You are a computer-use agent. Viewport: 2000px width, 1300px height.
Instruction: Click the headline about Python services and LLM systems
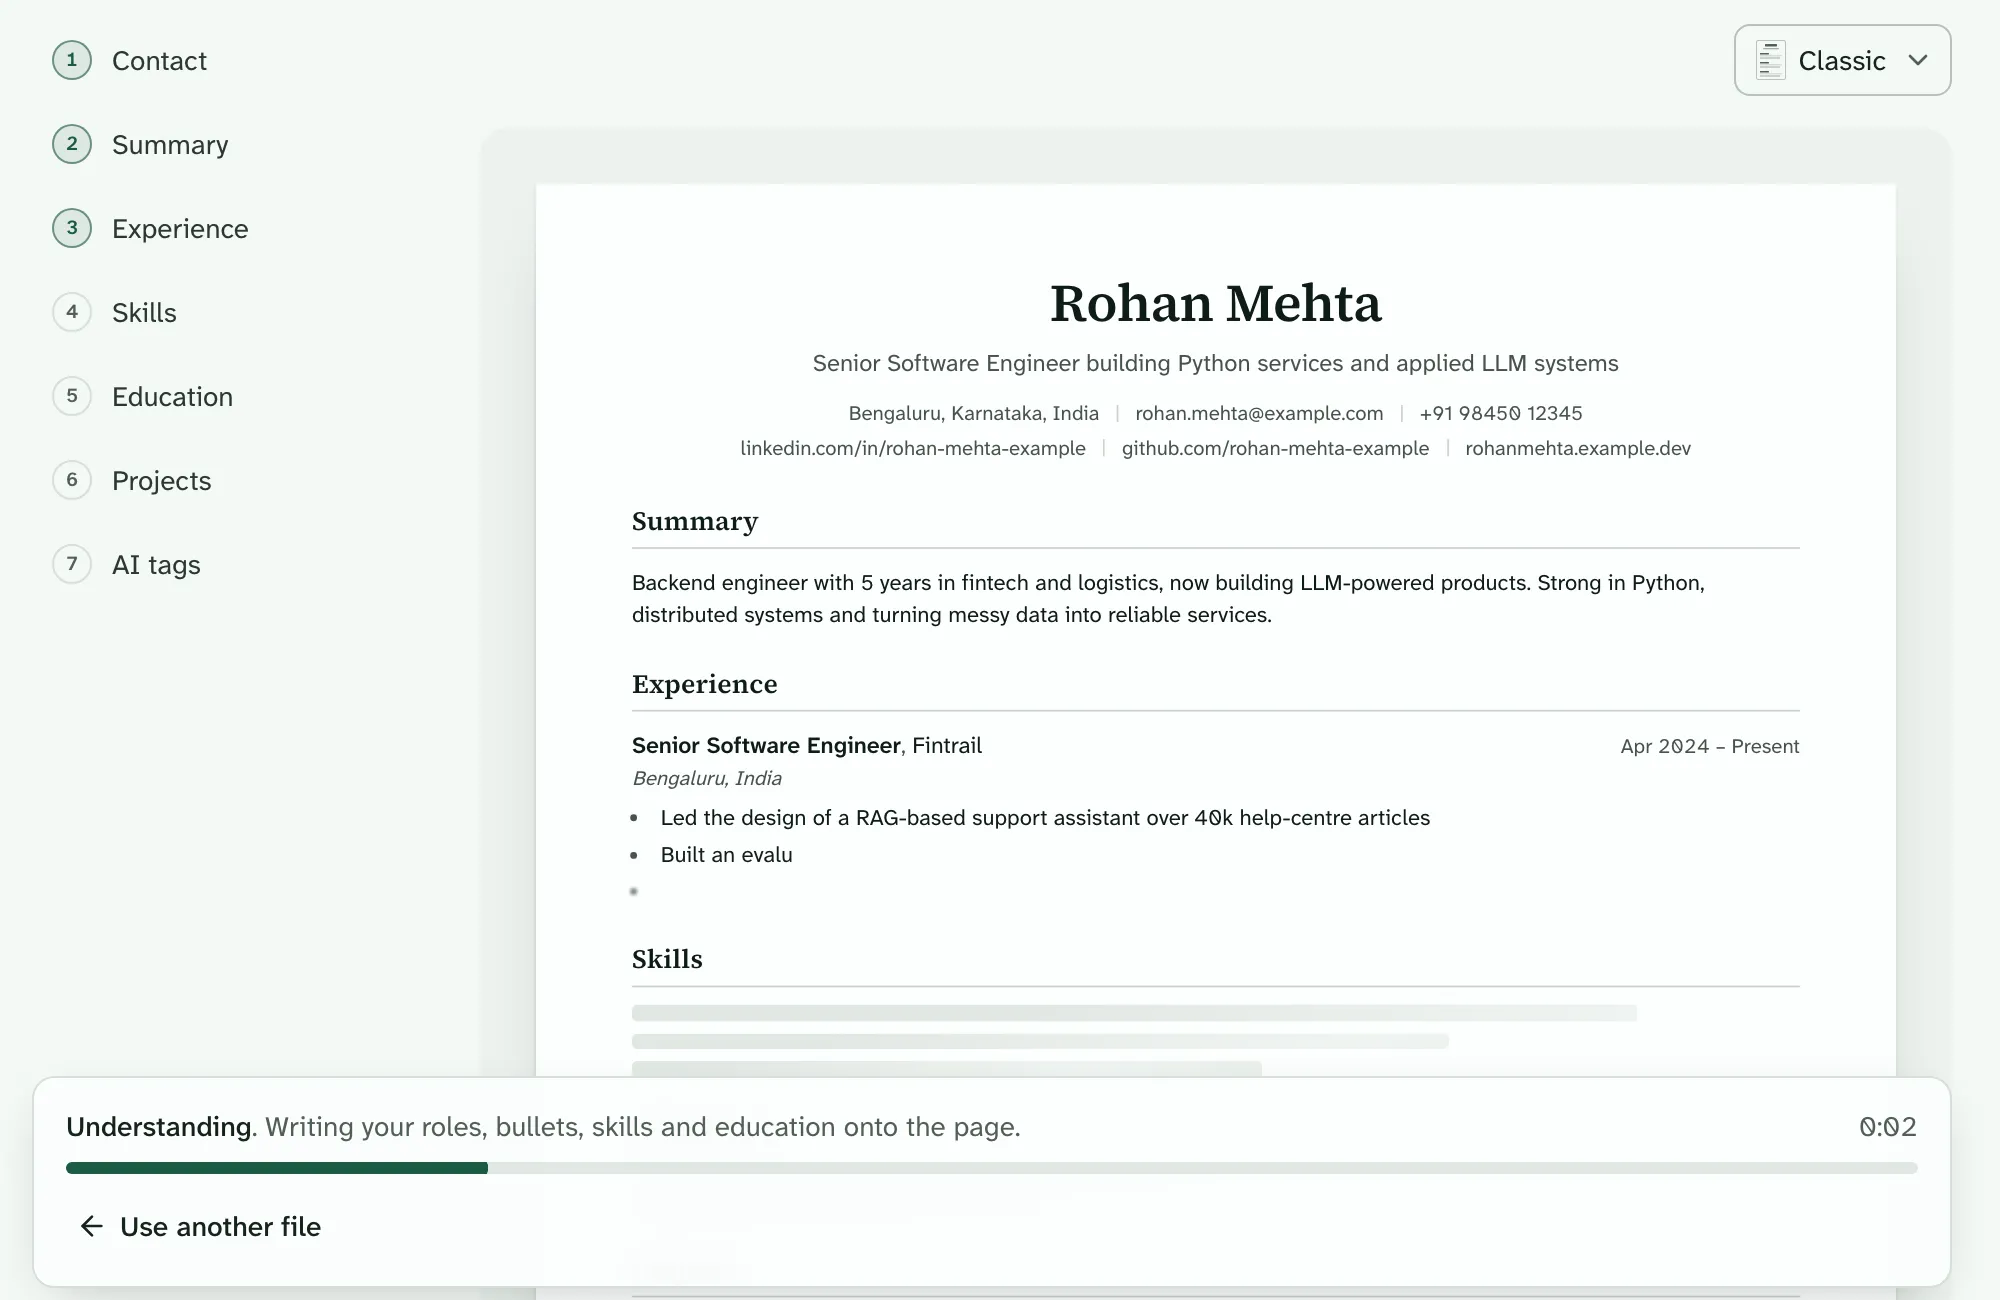coord(1215,363)
